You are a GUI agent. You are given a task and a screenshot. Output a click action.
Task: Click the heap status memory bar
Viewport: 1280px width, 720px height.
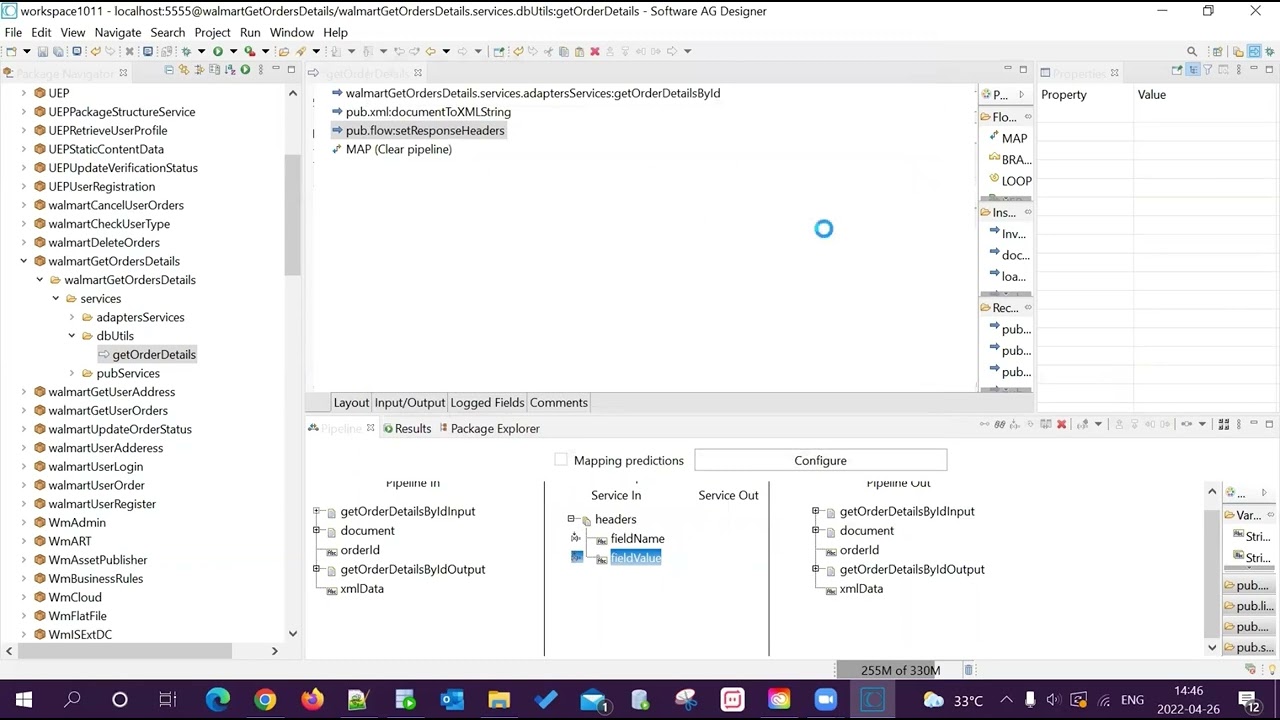tap(900, 670)
